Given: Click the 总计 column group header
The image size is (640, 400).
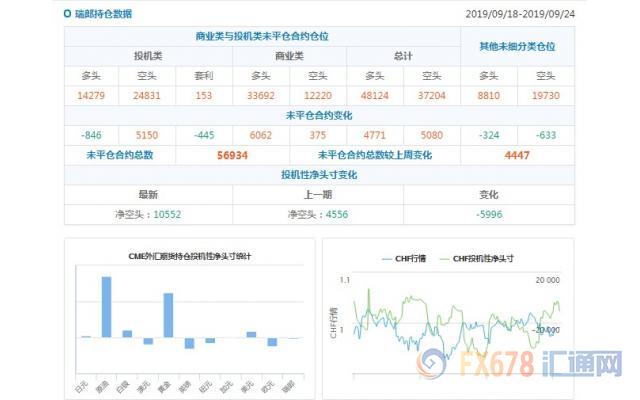Looking at the screenshot, I should pos(403,56).
